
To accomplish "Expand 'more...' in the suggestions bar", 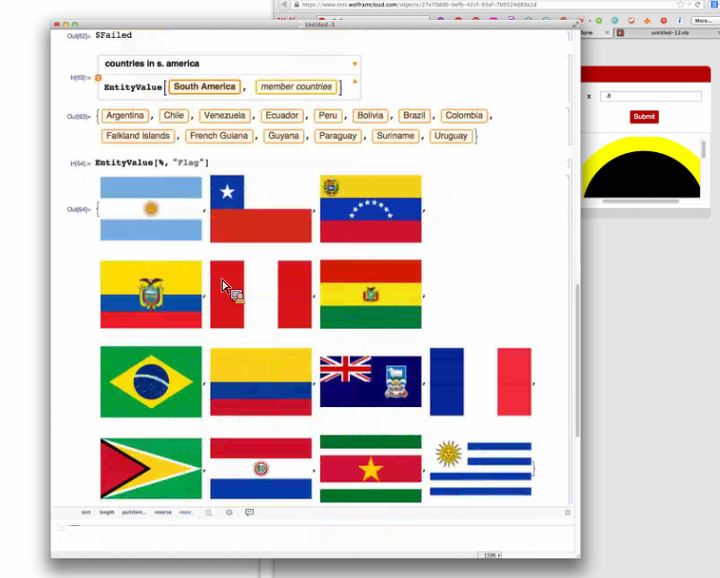I will coord(185,512).
